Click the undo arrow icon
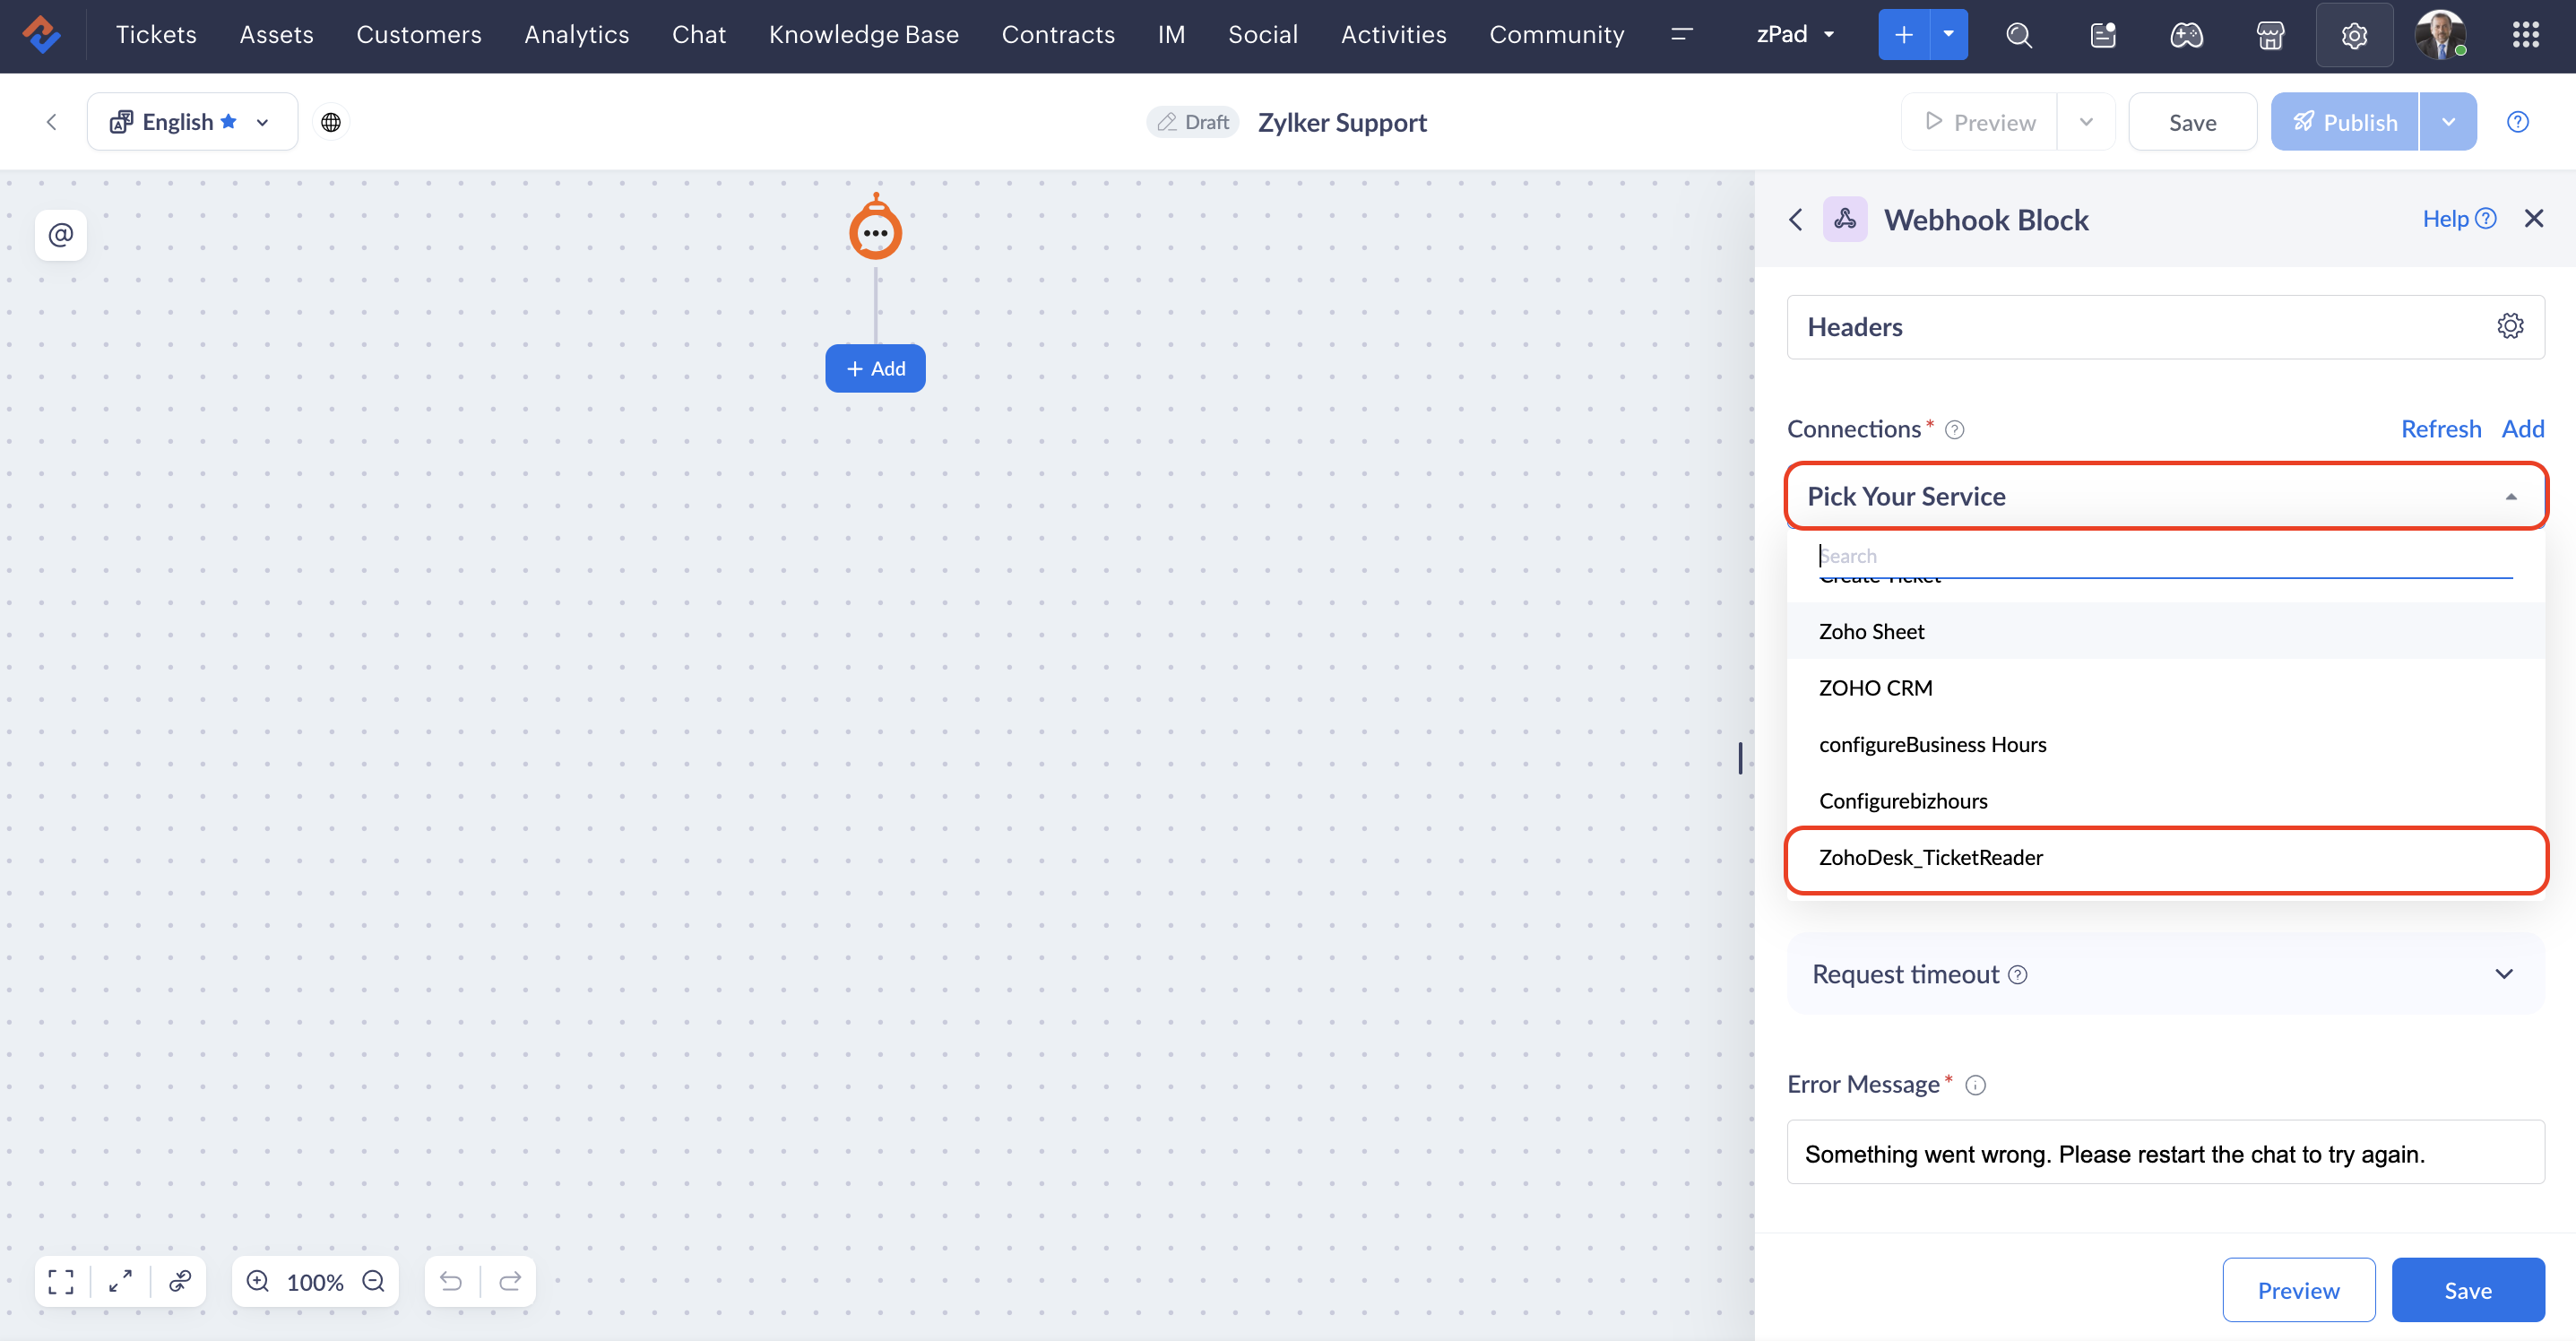This screenshot has width=2576, height=1341. coord(451,1281)
